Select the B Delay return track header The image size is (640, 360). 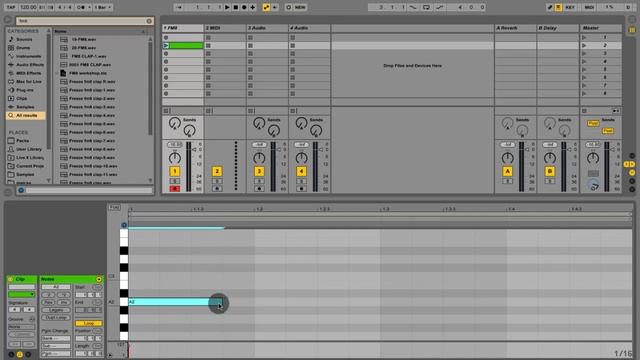[x=558, y=28]
